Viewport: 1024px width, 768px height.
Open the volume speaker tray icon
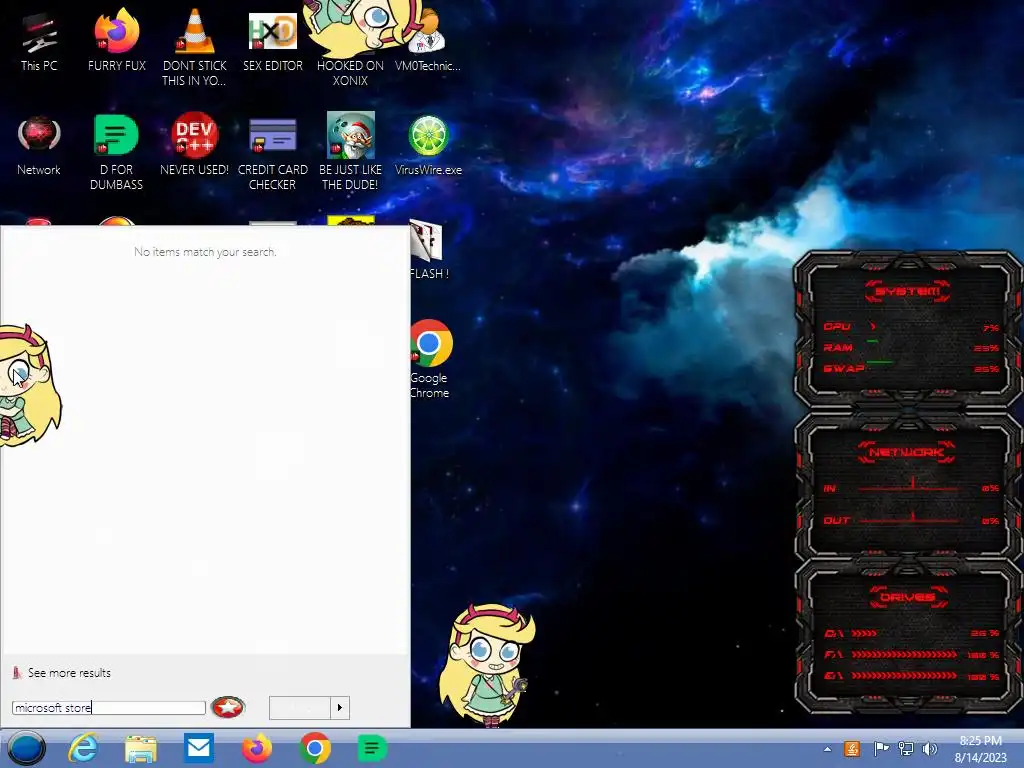pyautogui.click(x=930, y=748)
